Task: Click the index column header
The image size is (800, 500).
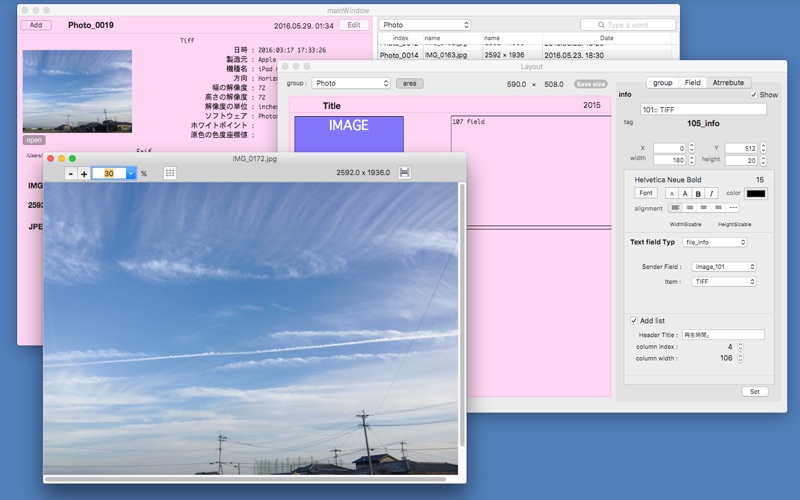Action: tap(401, 38)
